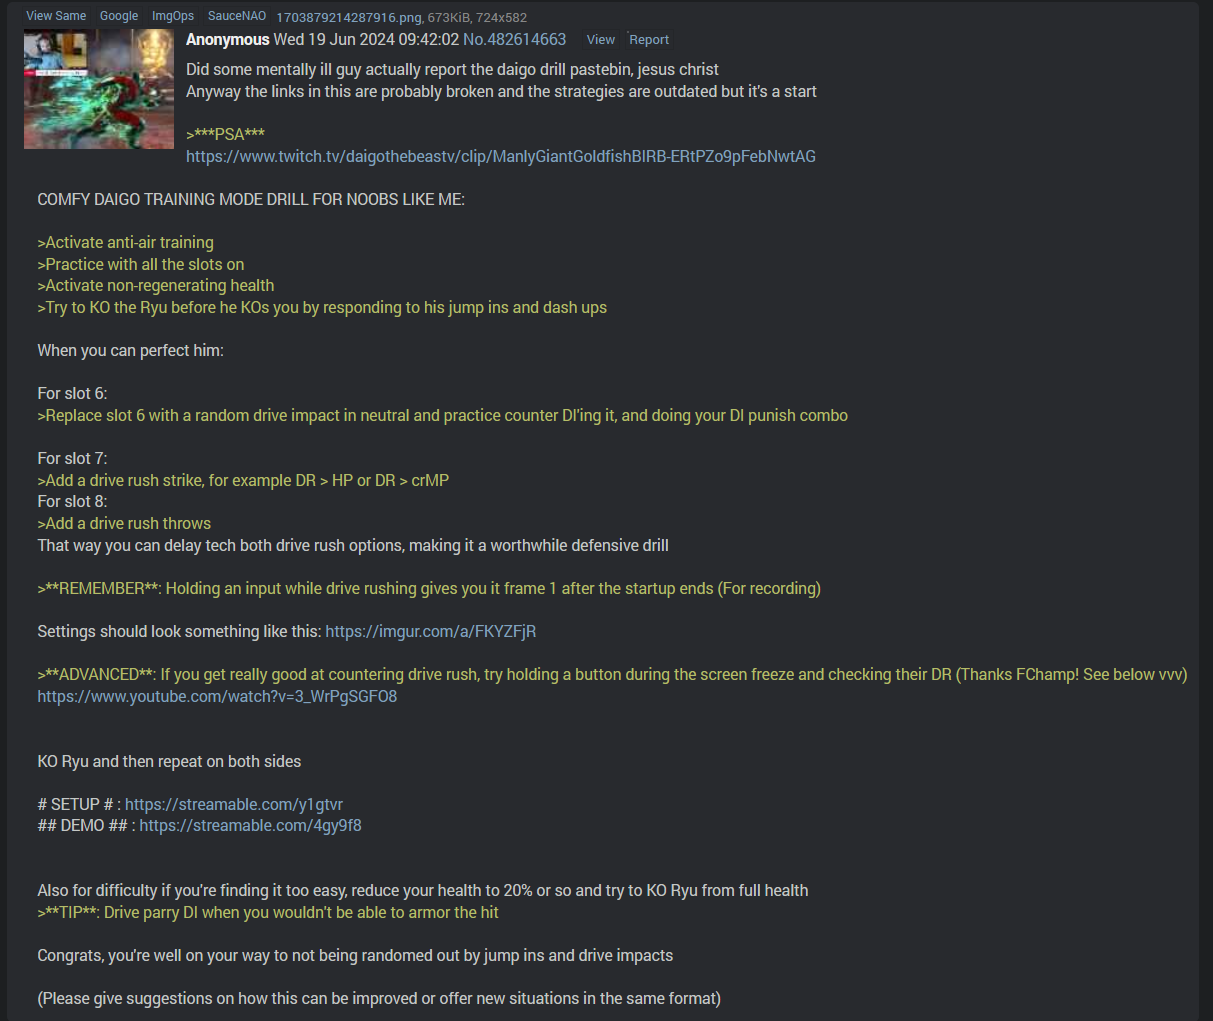Open the post image thumbnail
1213x1021 pixels.
click(x=99, y=89)
